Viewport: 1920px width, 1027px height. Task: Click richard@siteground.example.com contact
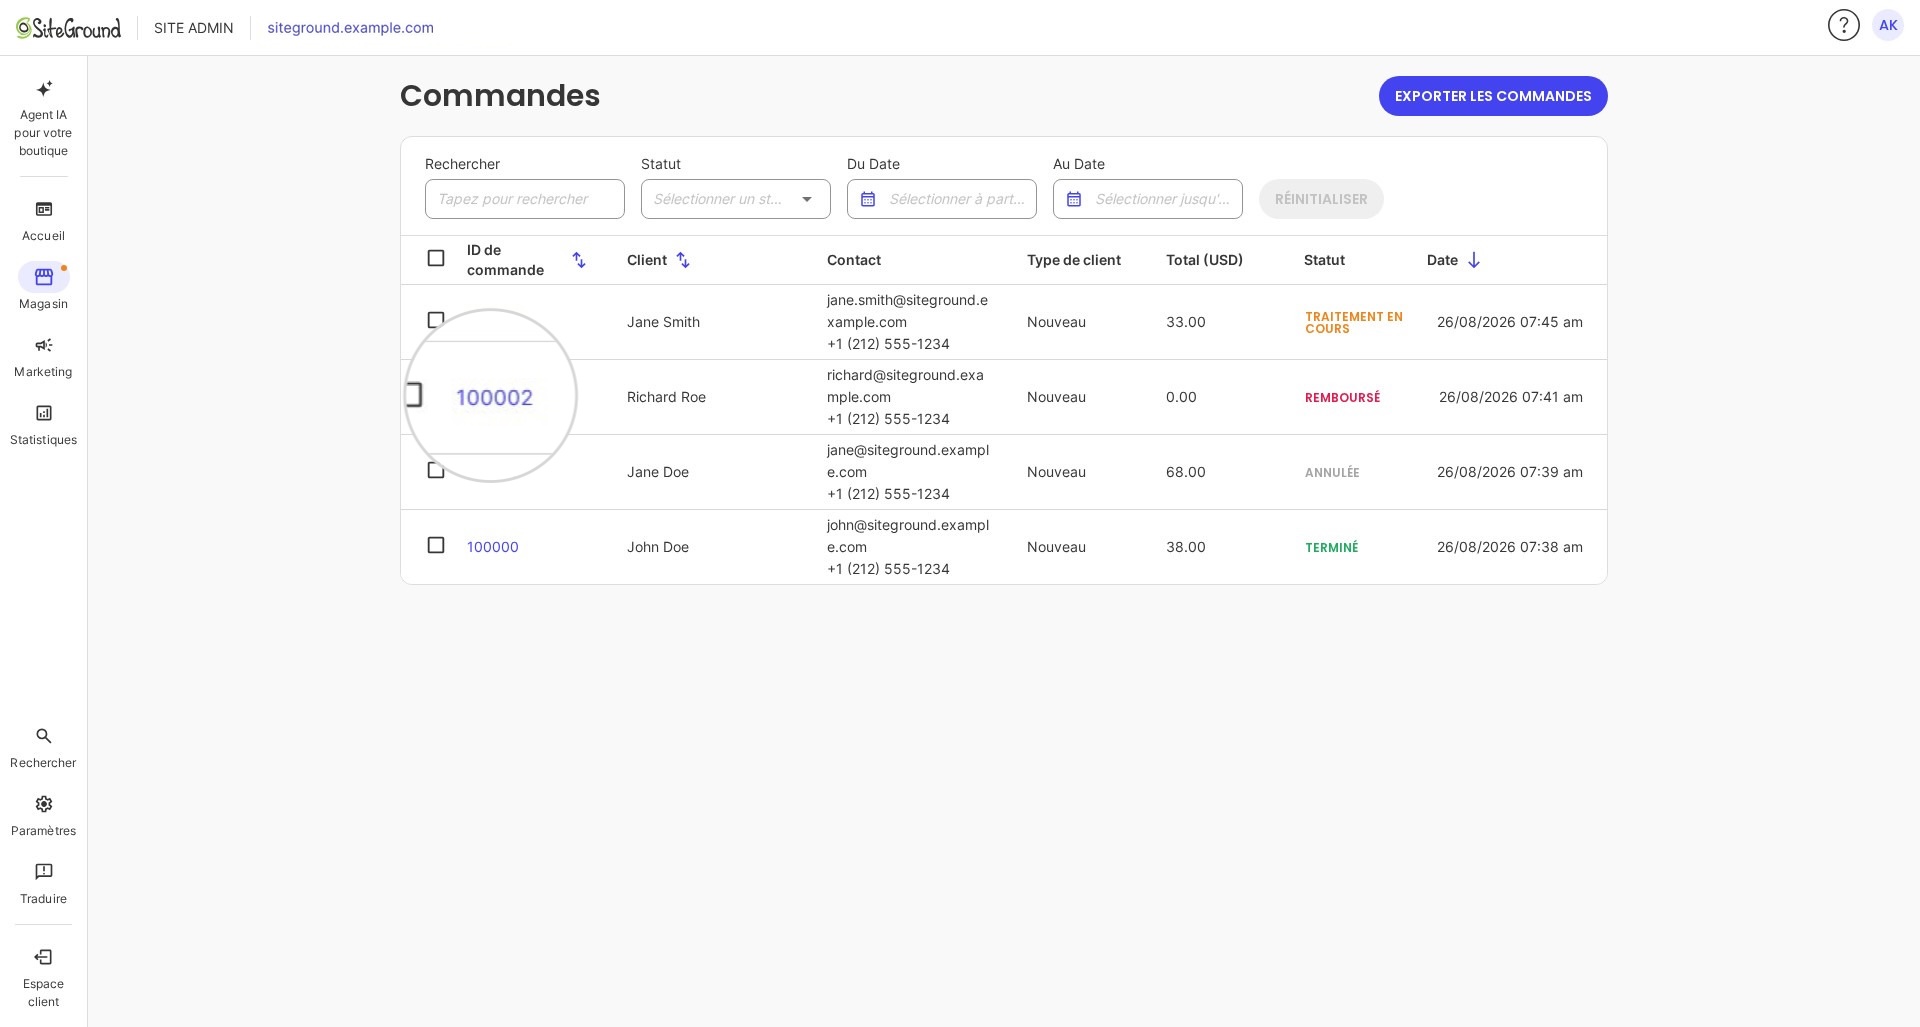pos(905,386)
